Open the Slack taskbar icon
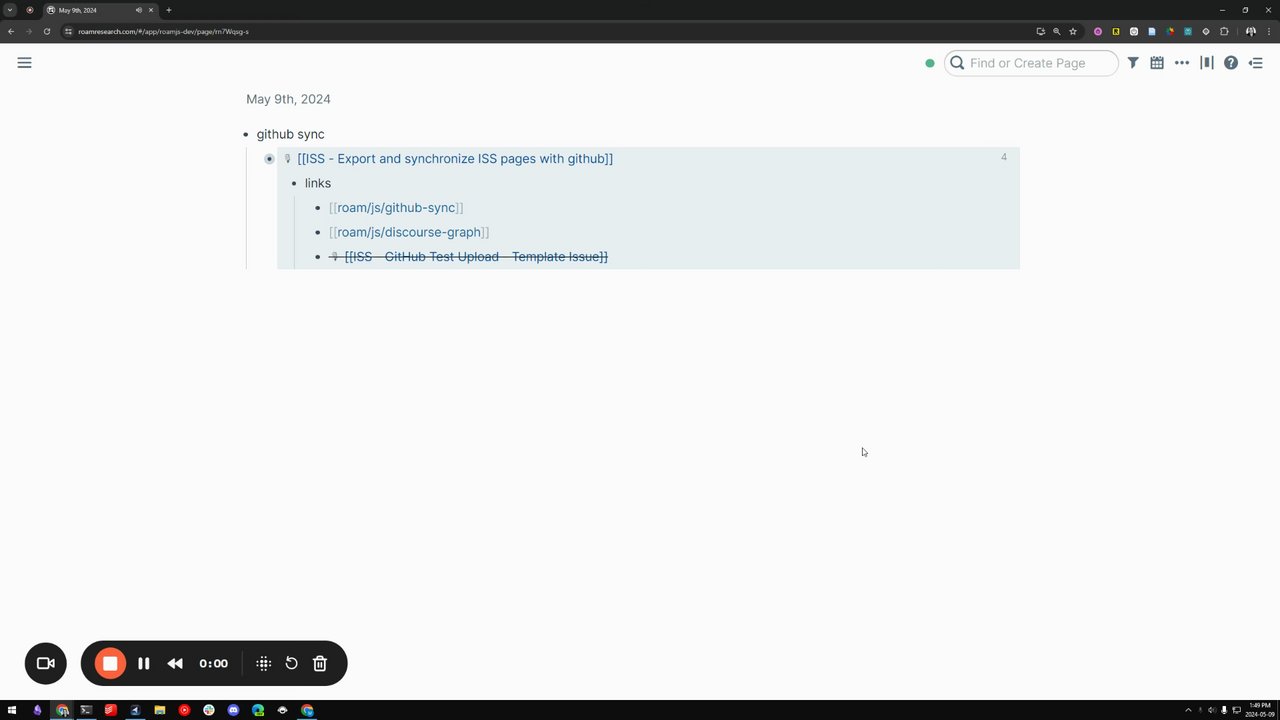Screen dimensions: 1280x720 (x=208, y=710)
